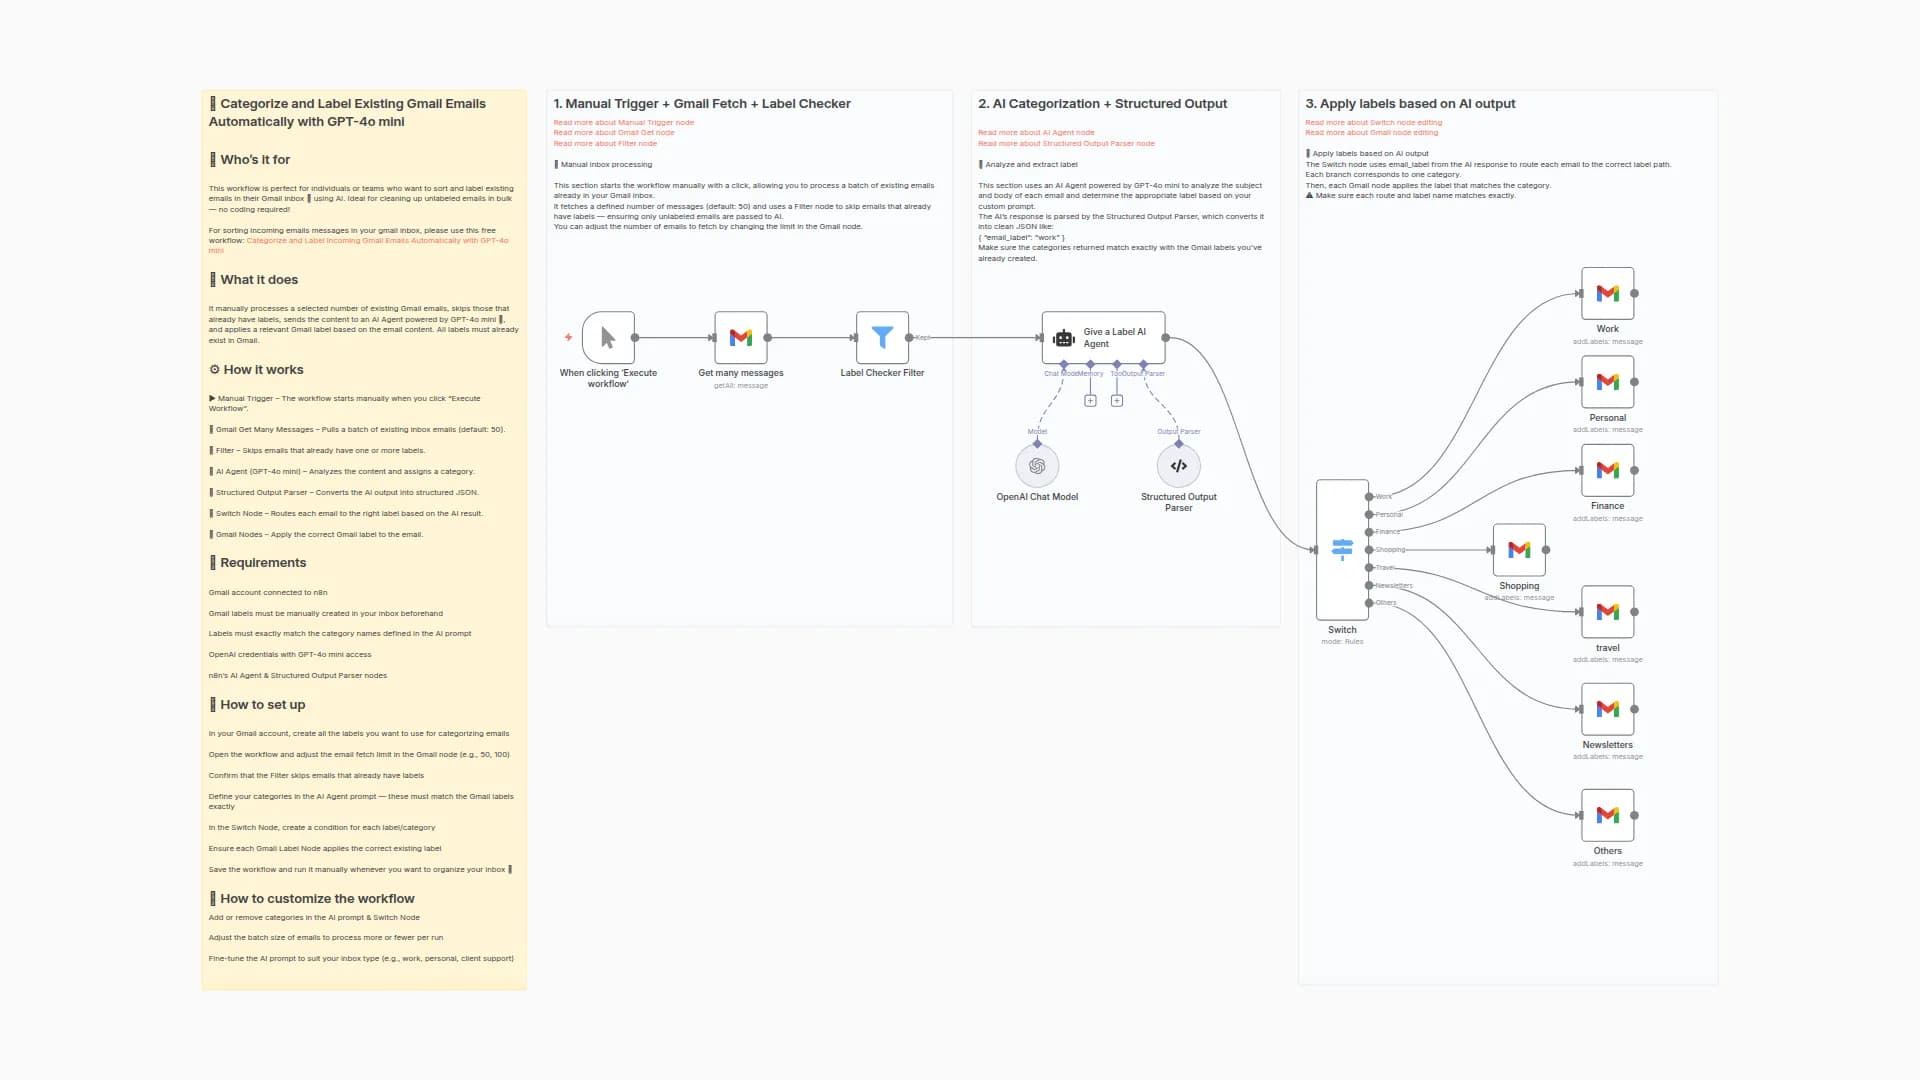Open 'Read more about AI Agent node' link
Screen dimensions: 1920x1080
click(1035, 132)
